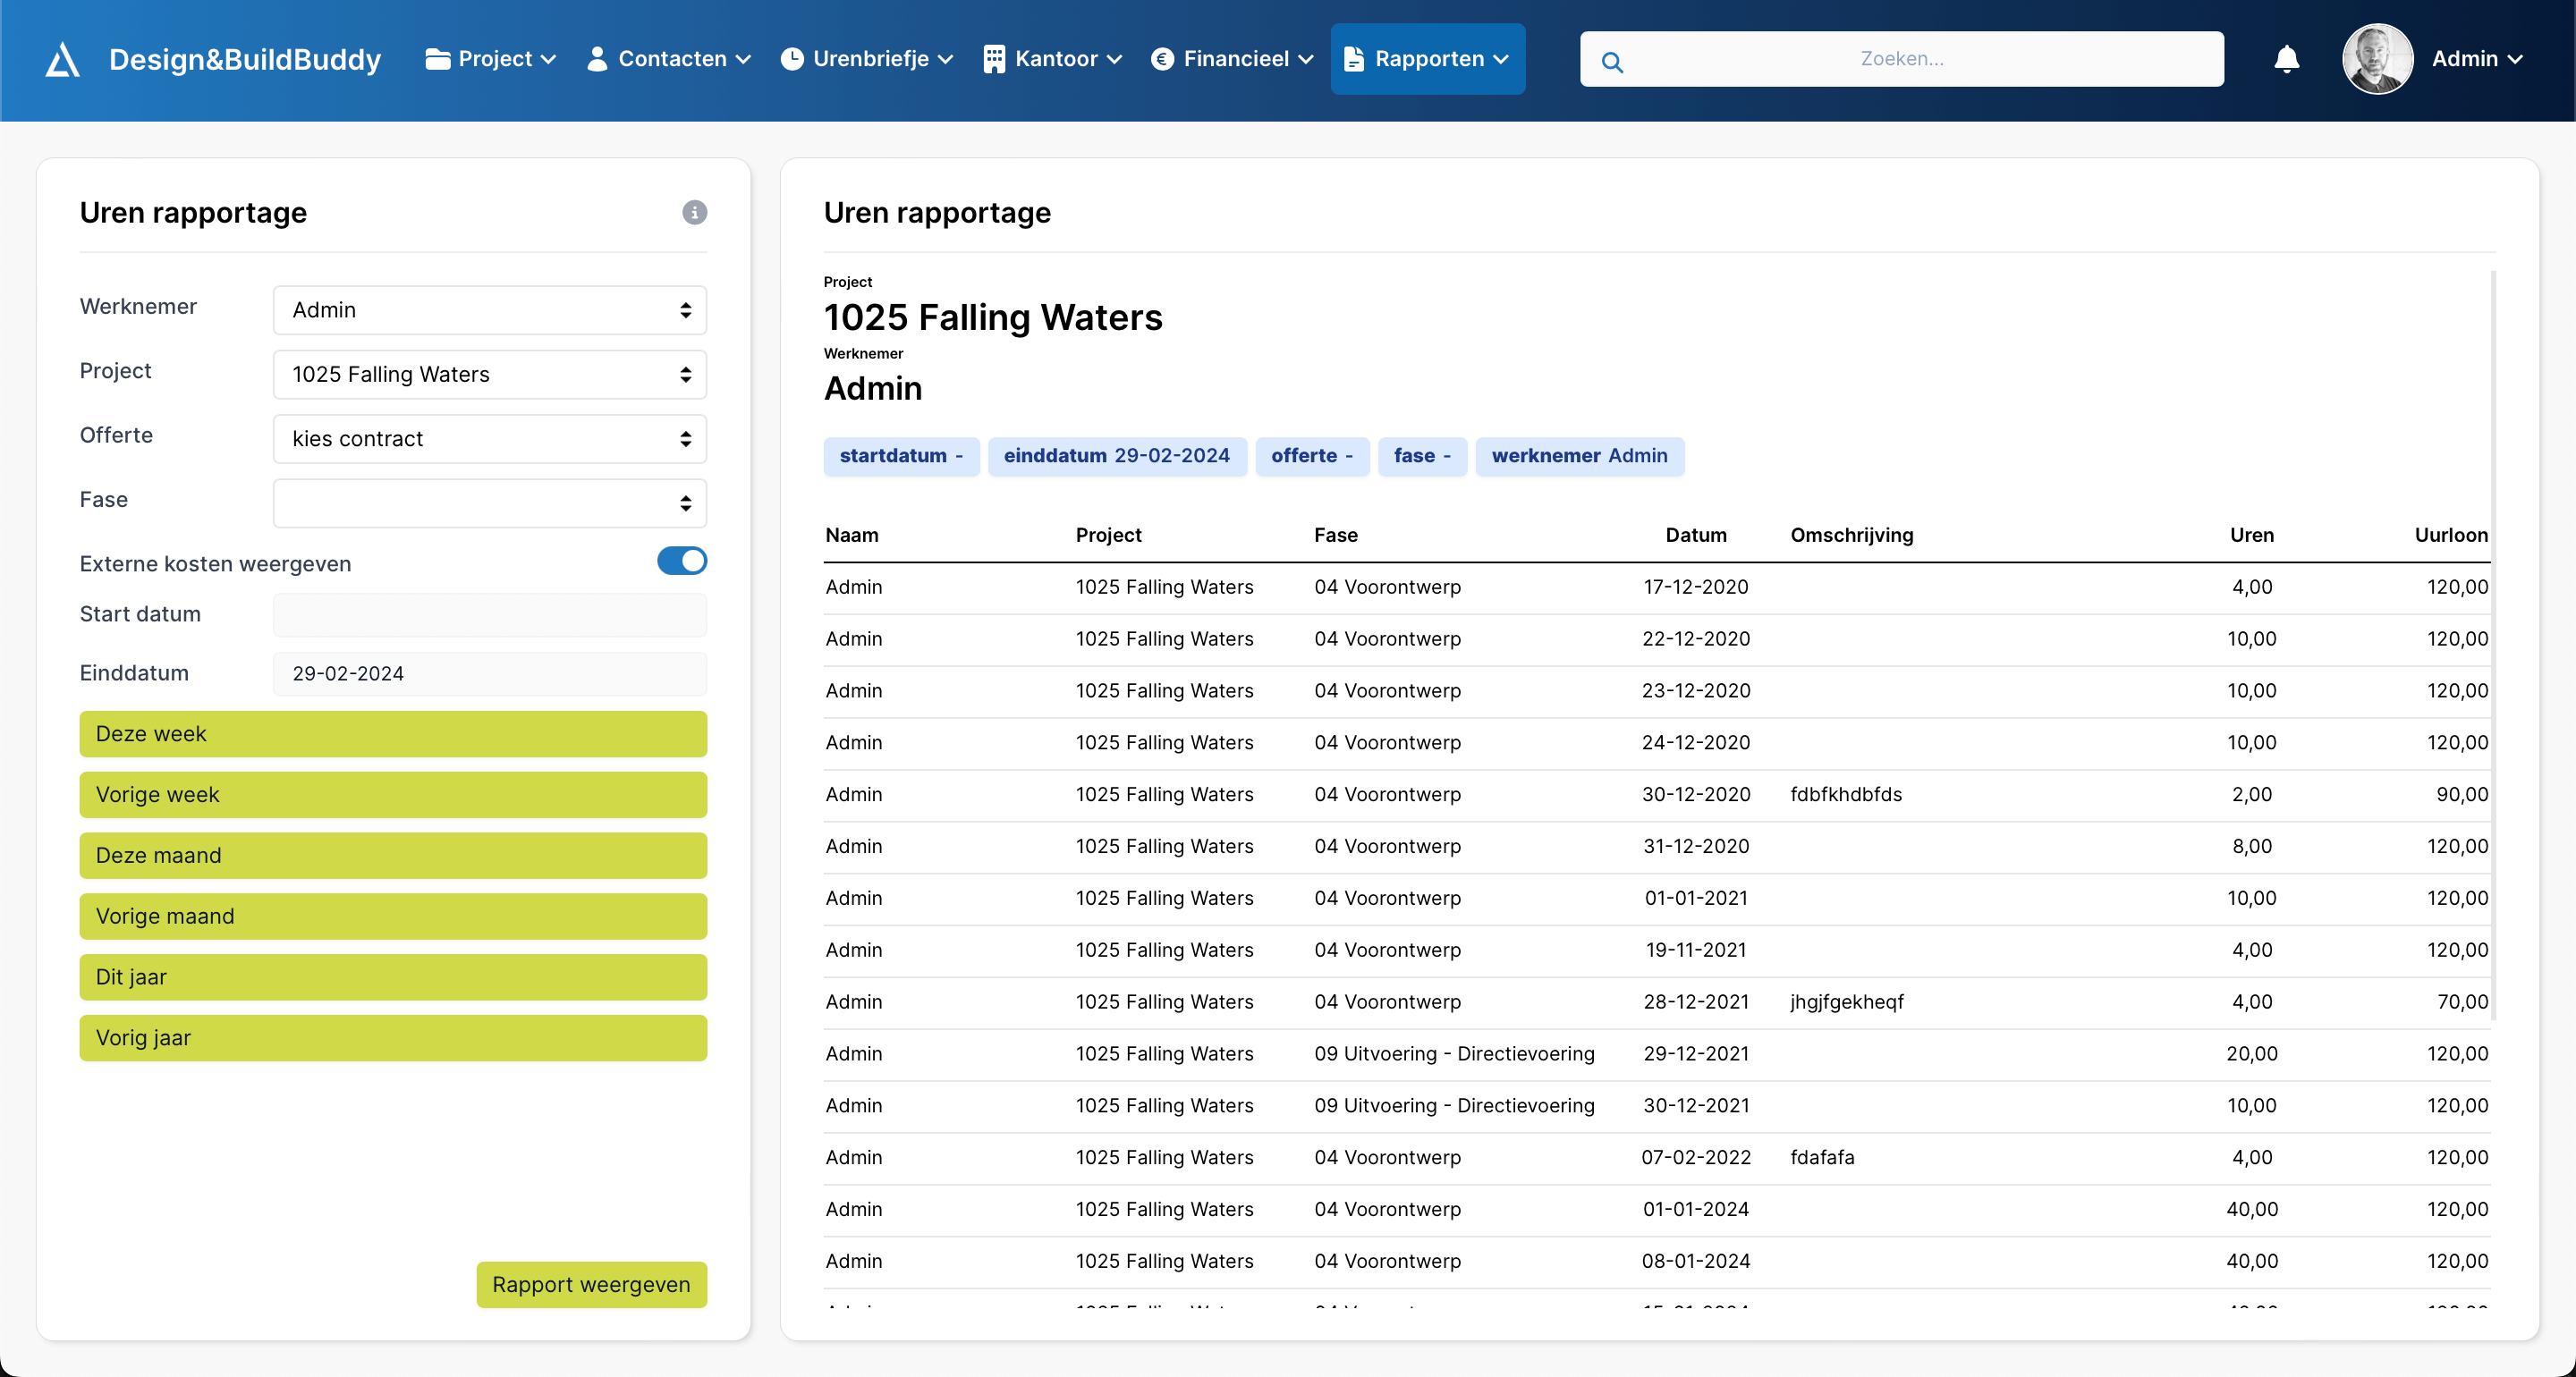Click the date 17-12-2020 cell

click(1696, 587)
